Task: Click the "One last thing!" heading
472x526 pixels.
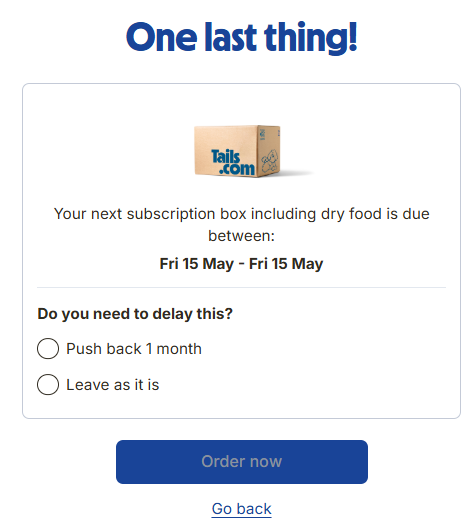Action: (242, 37)
